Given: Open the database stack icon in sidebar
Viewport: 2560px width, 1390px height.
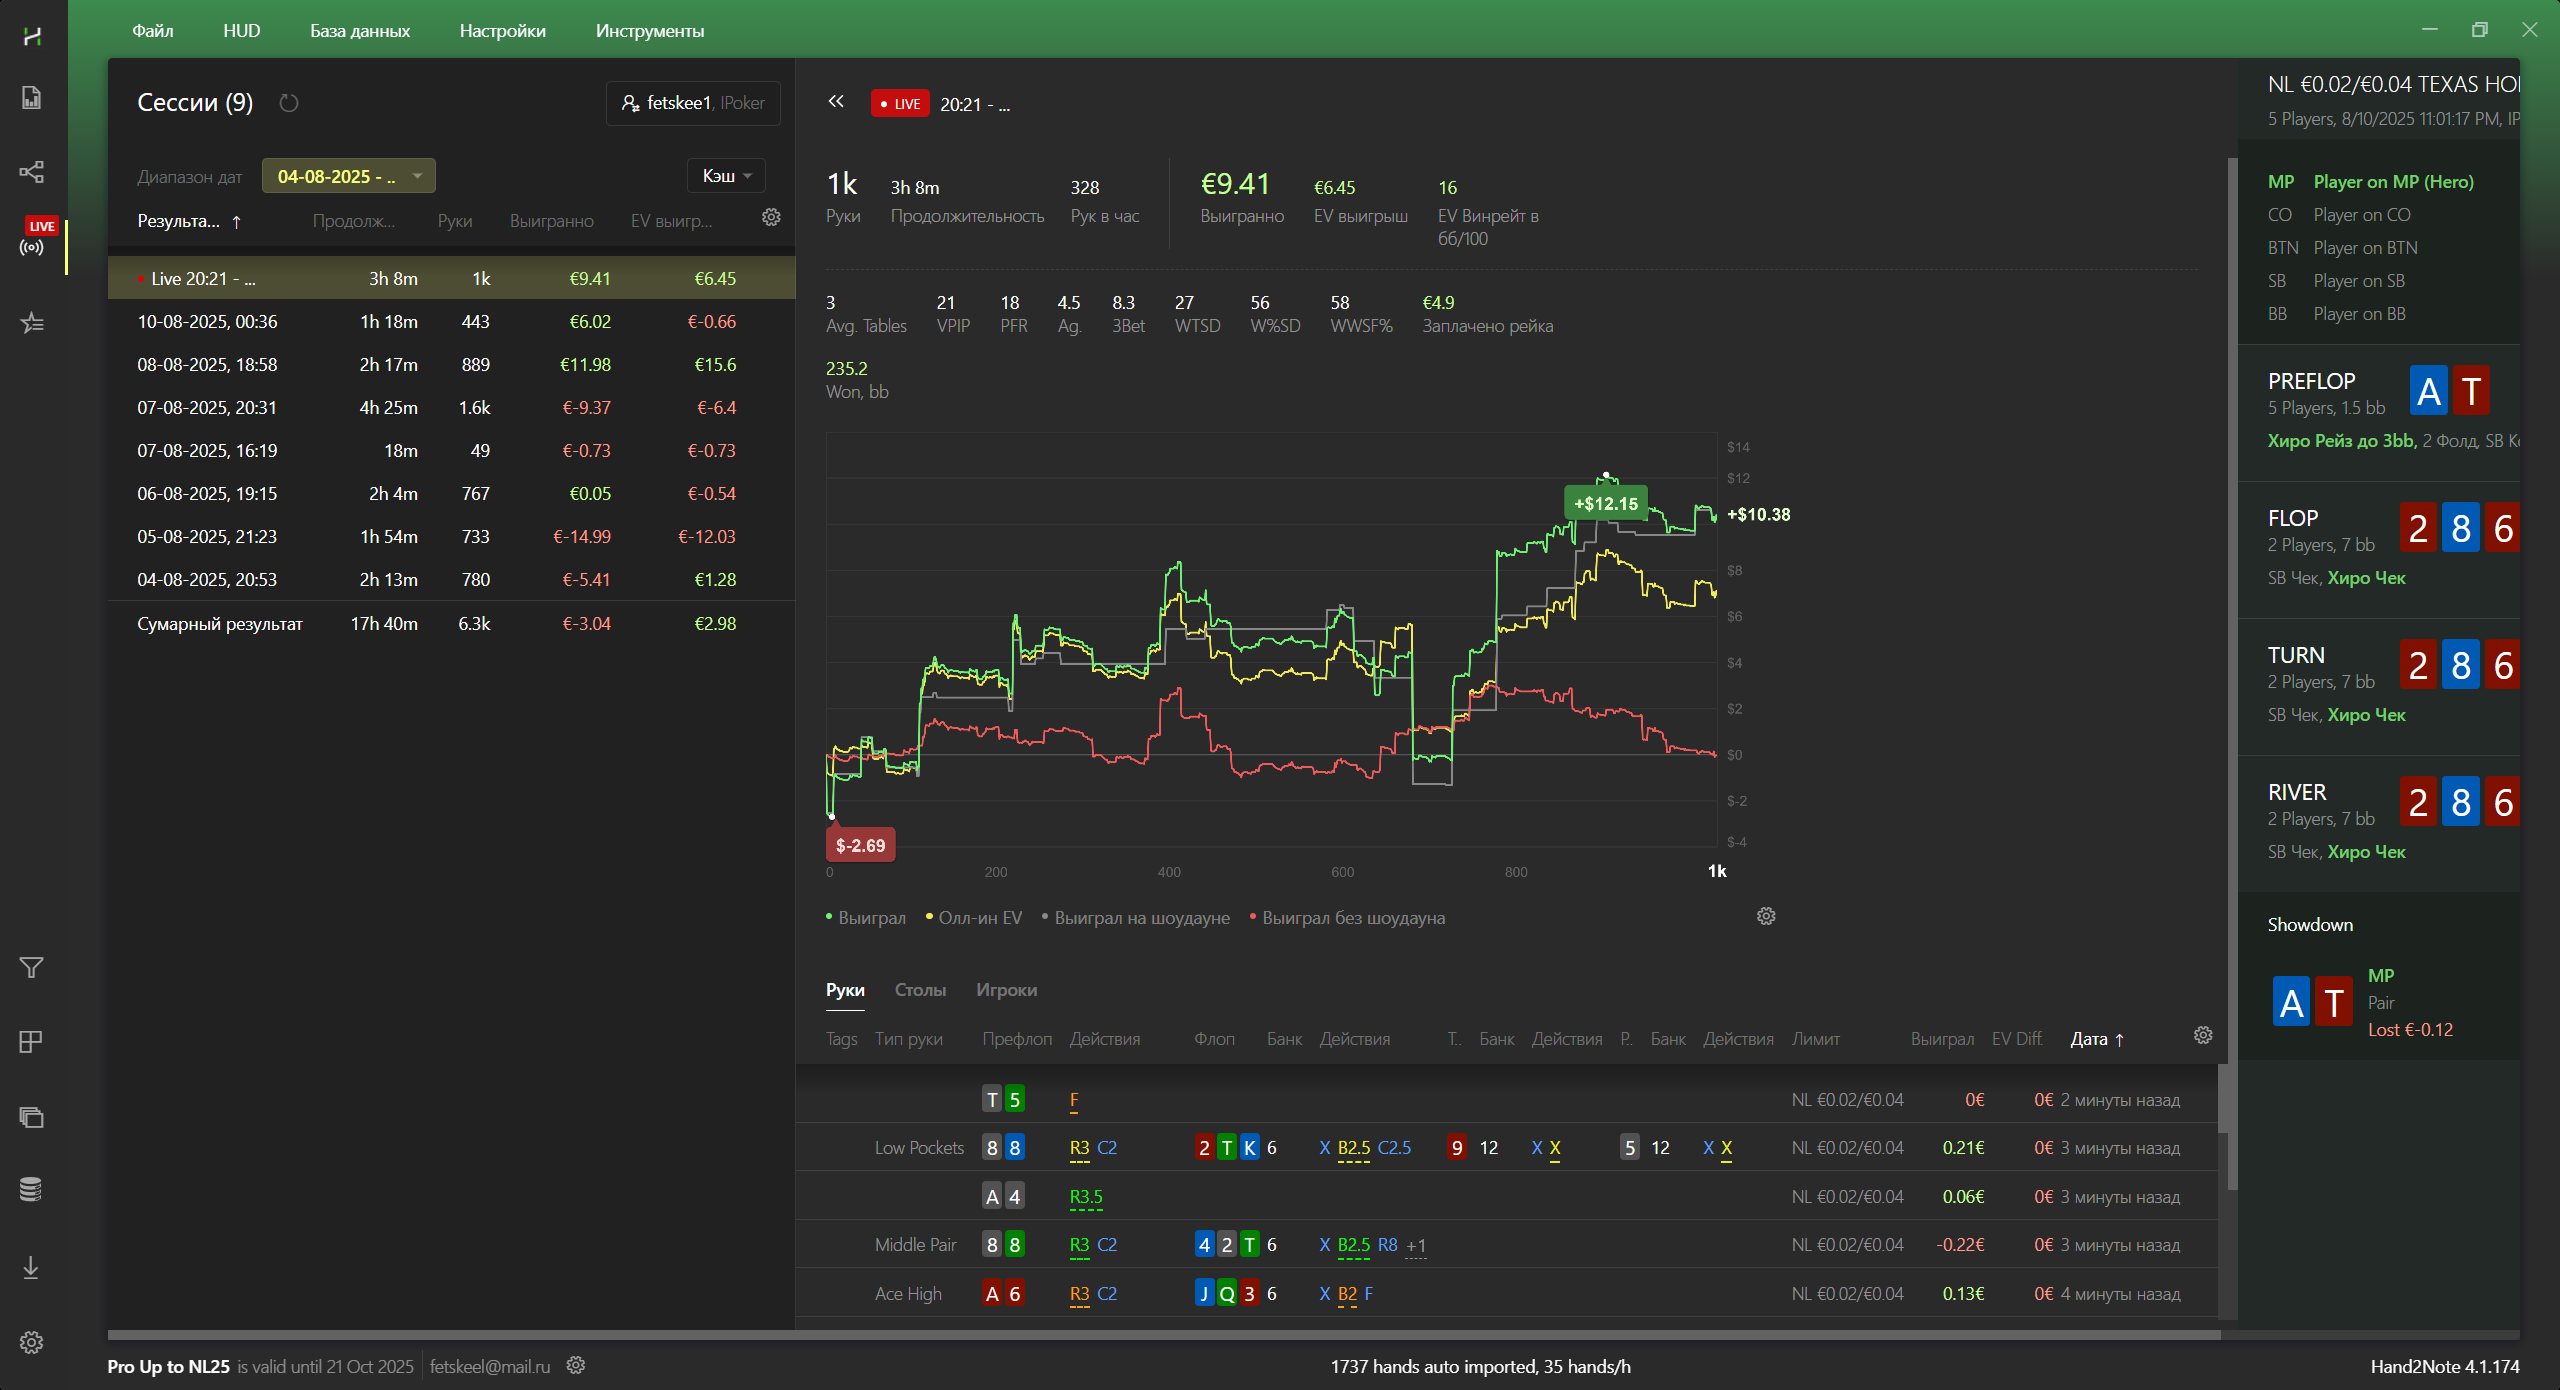Looking at the screenshot, I should [32, 1190].
